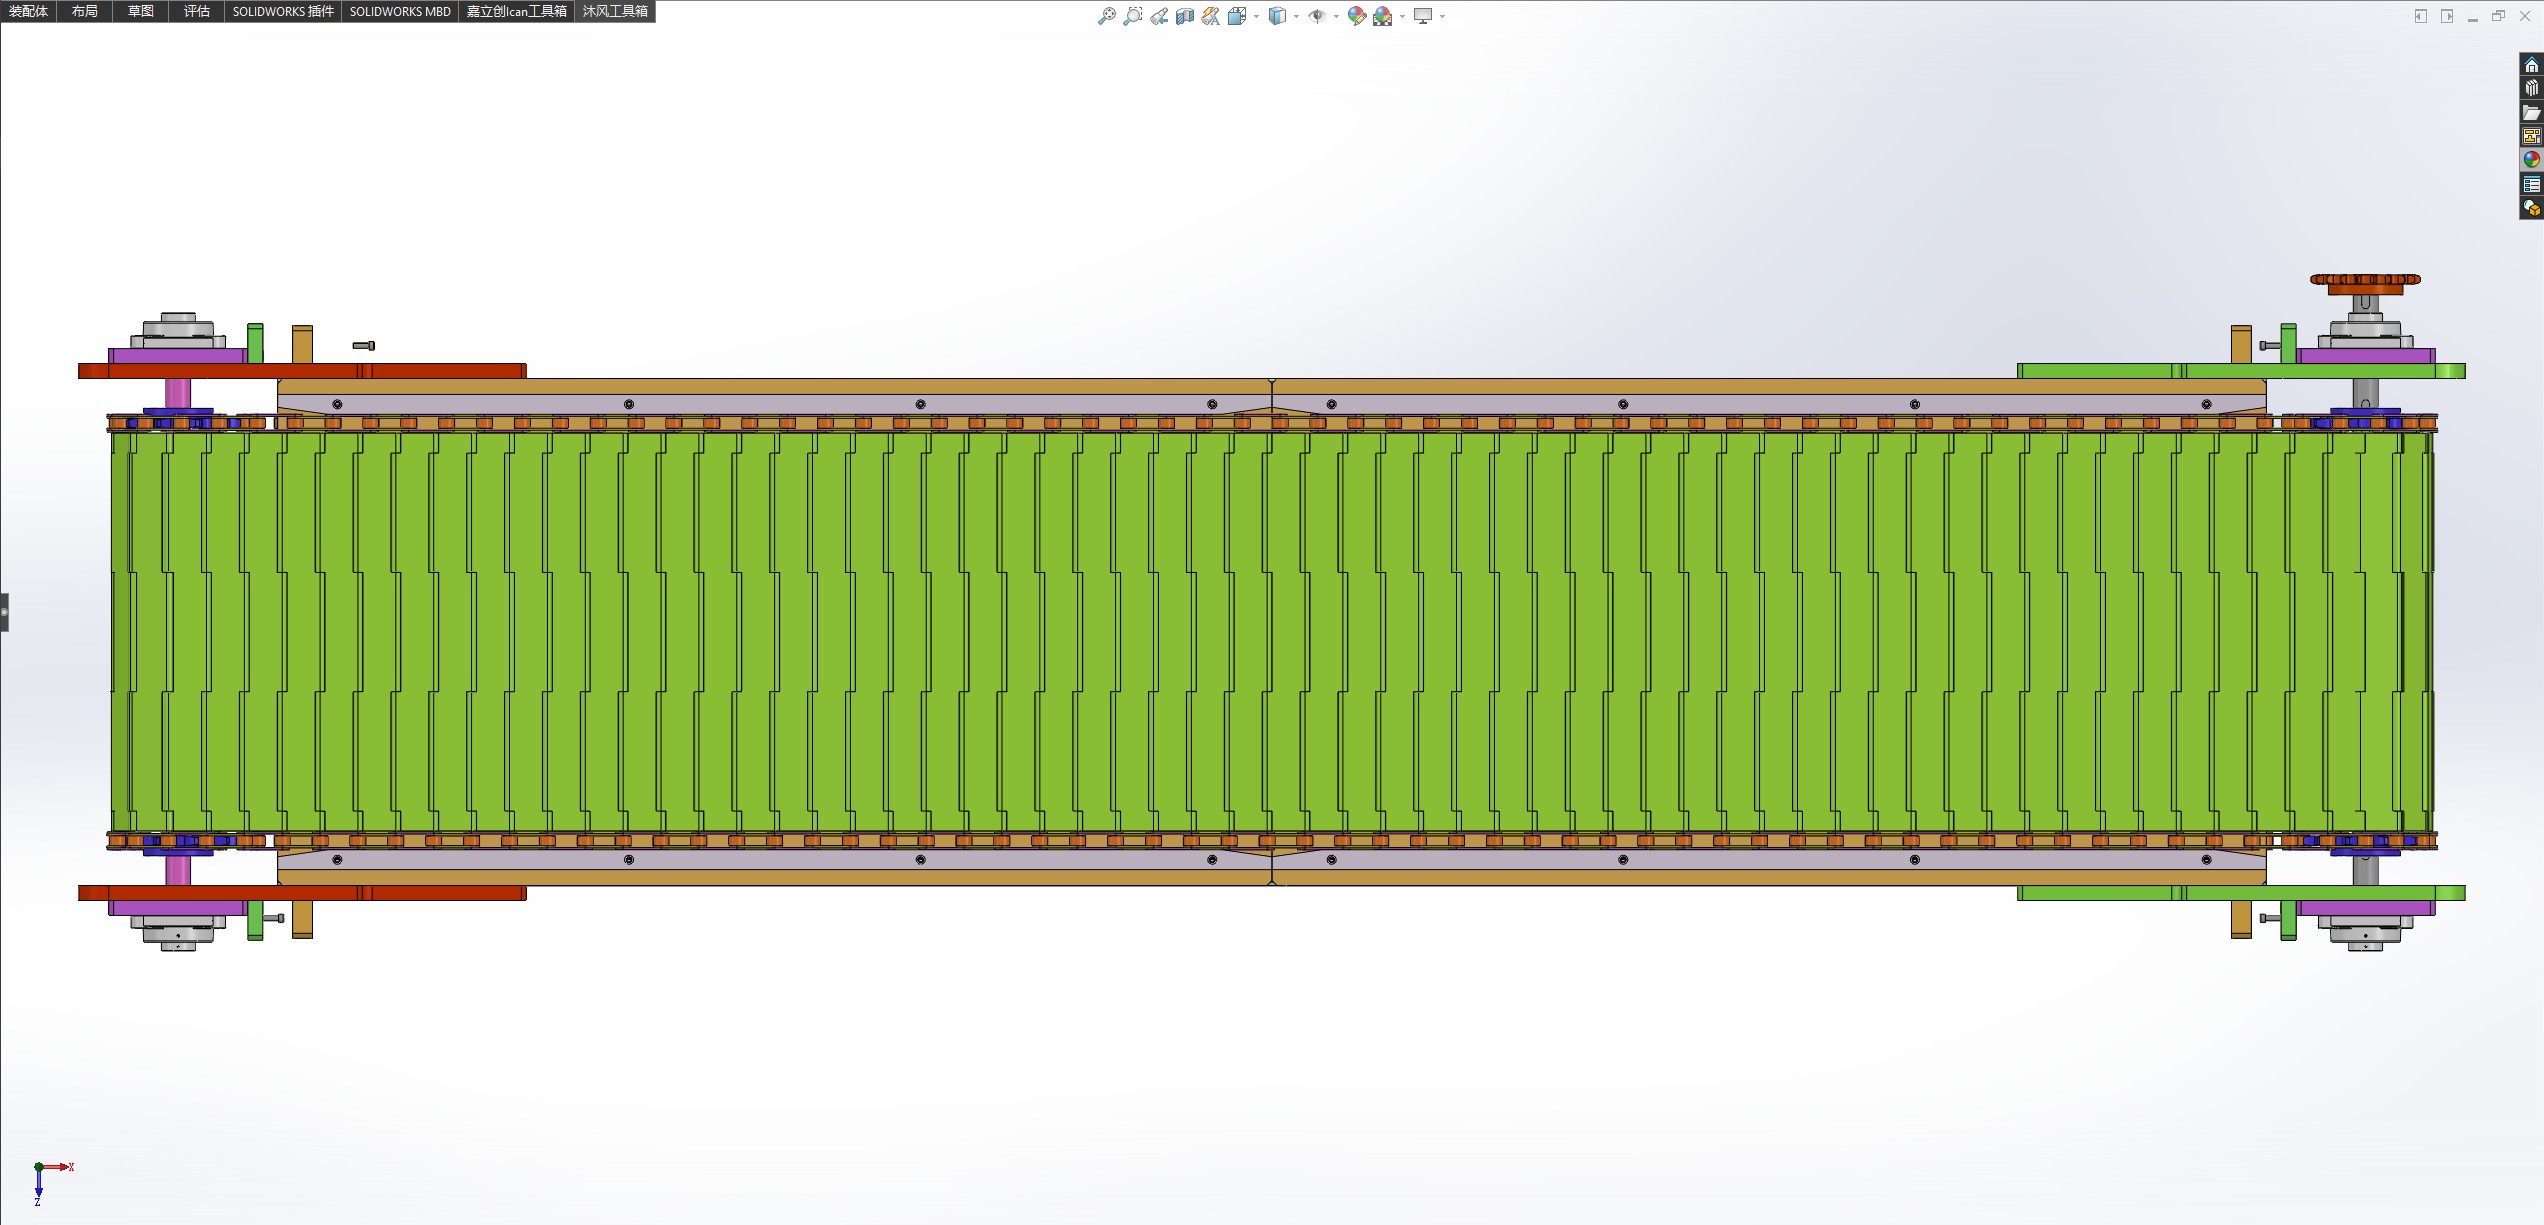
Task: Open the View Palette pane
Action: tap(2531, 136)
